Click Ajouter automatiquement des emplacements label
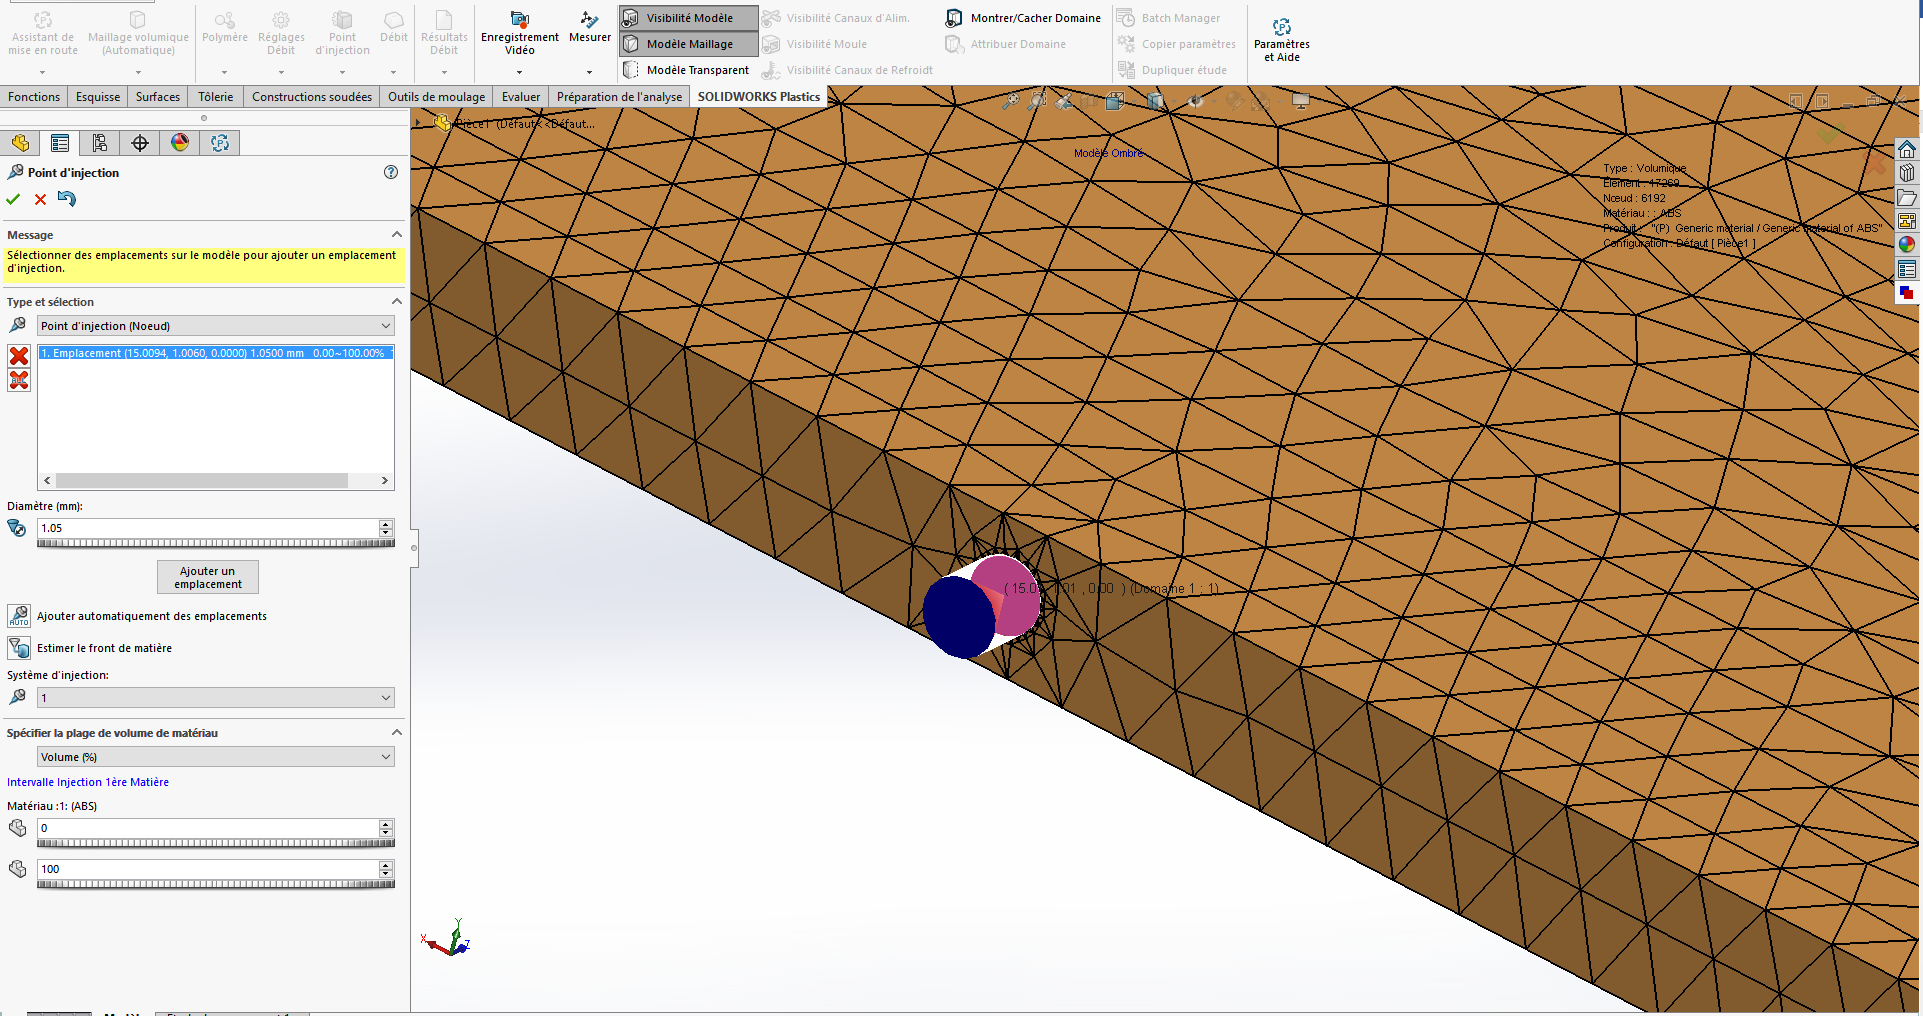 click(x=152, y=616)
